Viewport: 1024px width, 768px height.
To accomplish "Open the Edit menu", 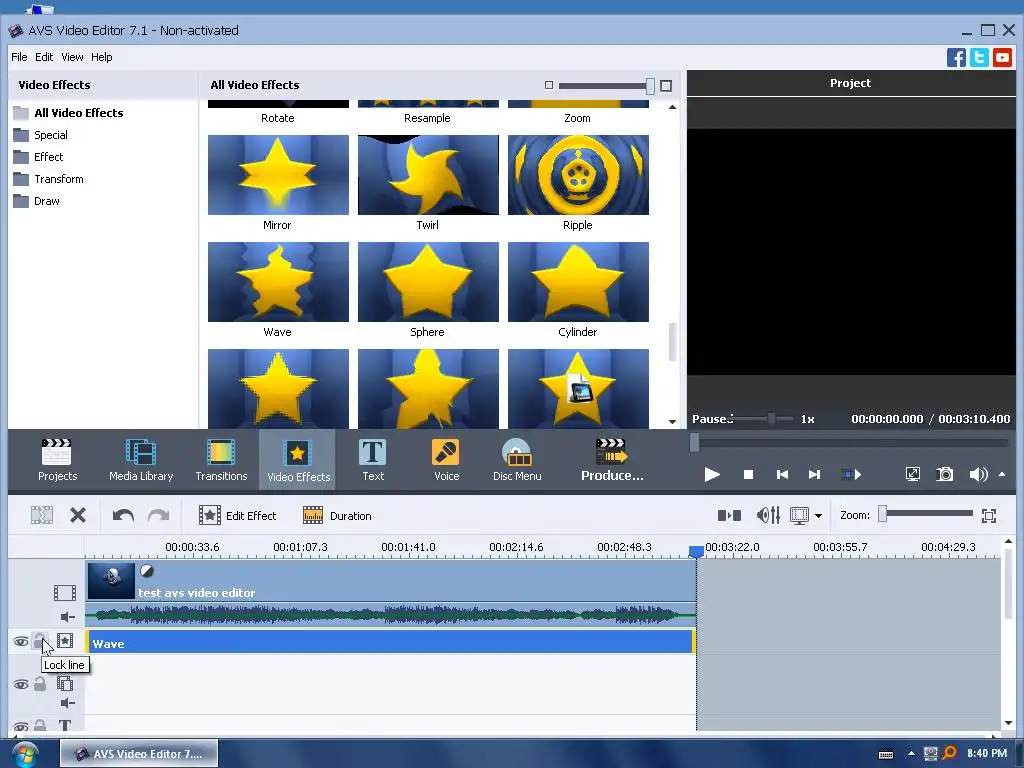I will coord(44,57).
